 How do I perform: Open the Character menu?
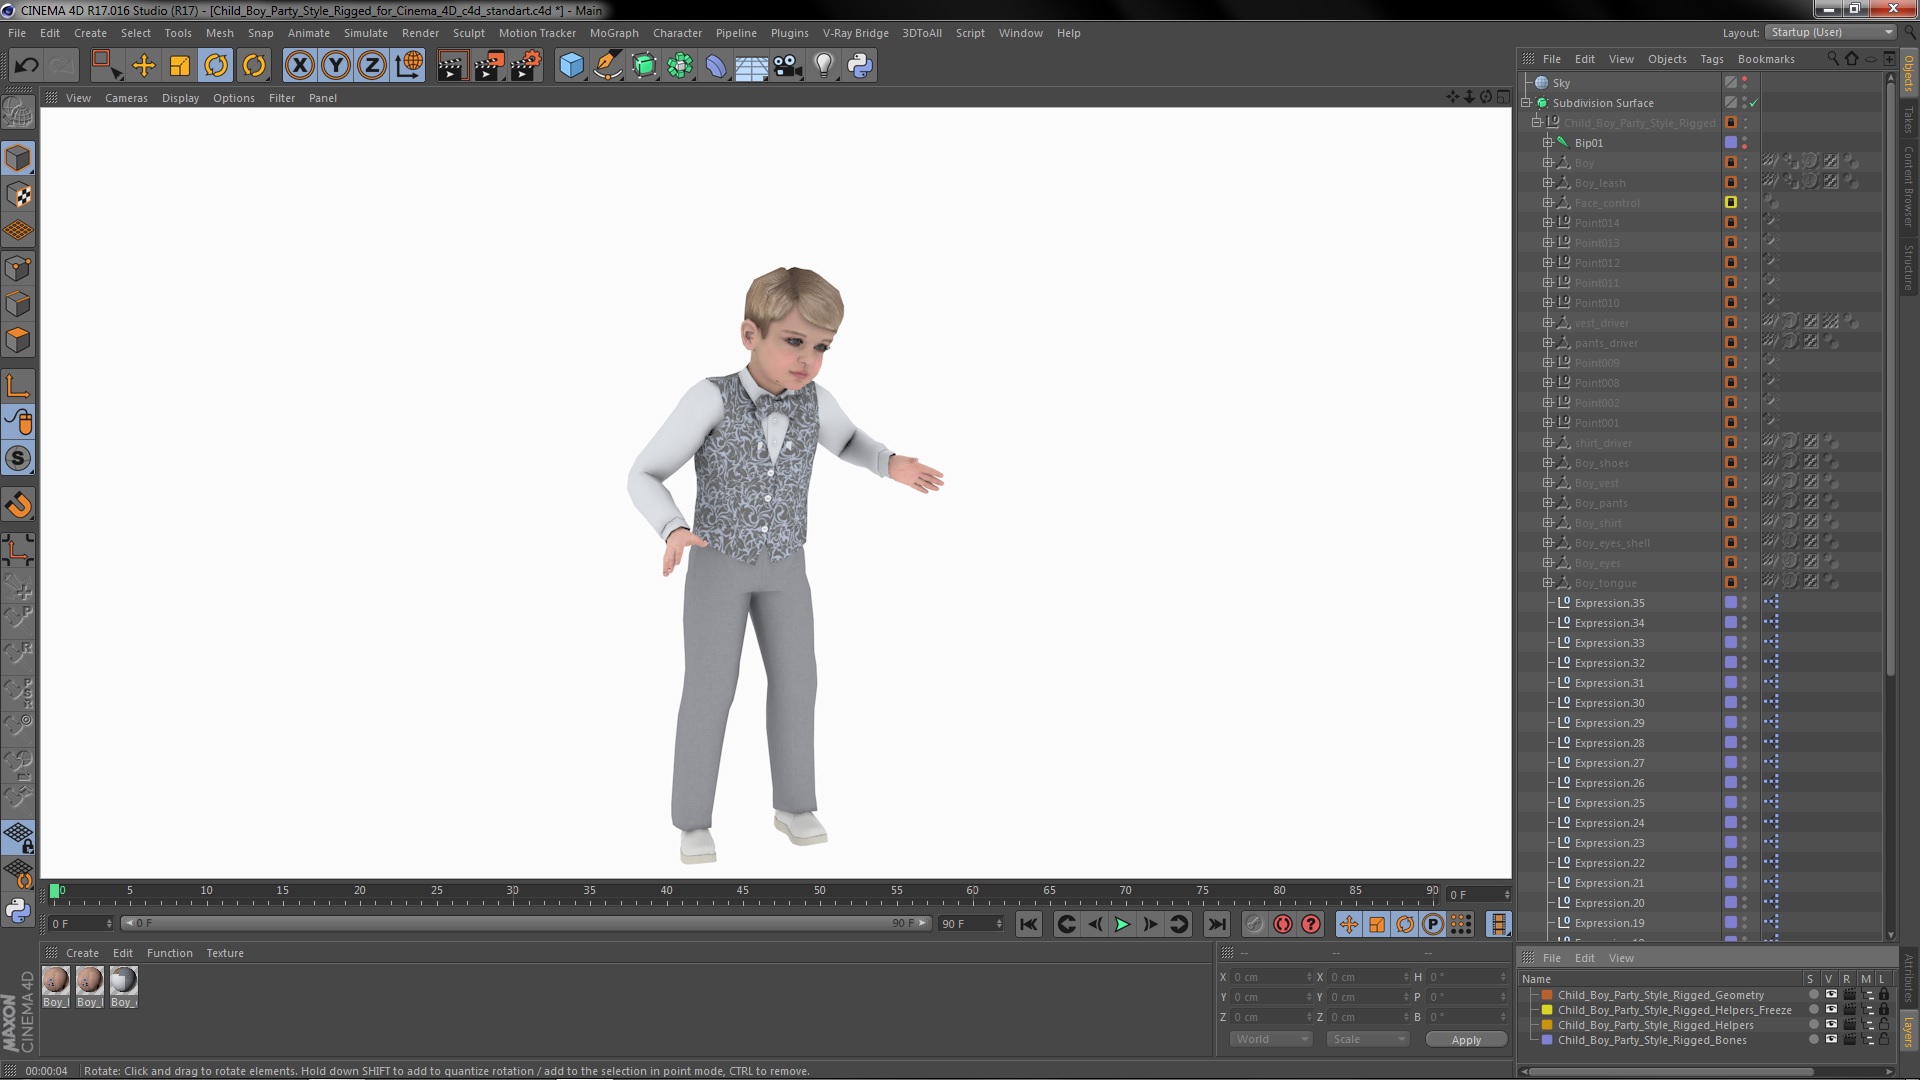(677, 33)
